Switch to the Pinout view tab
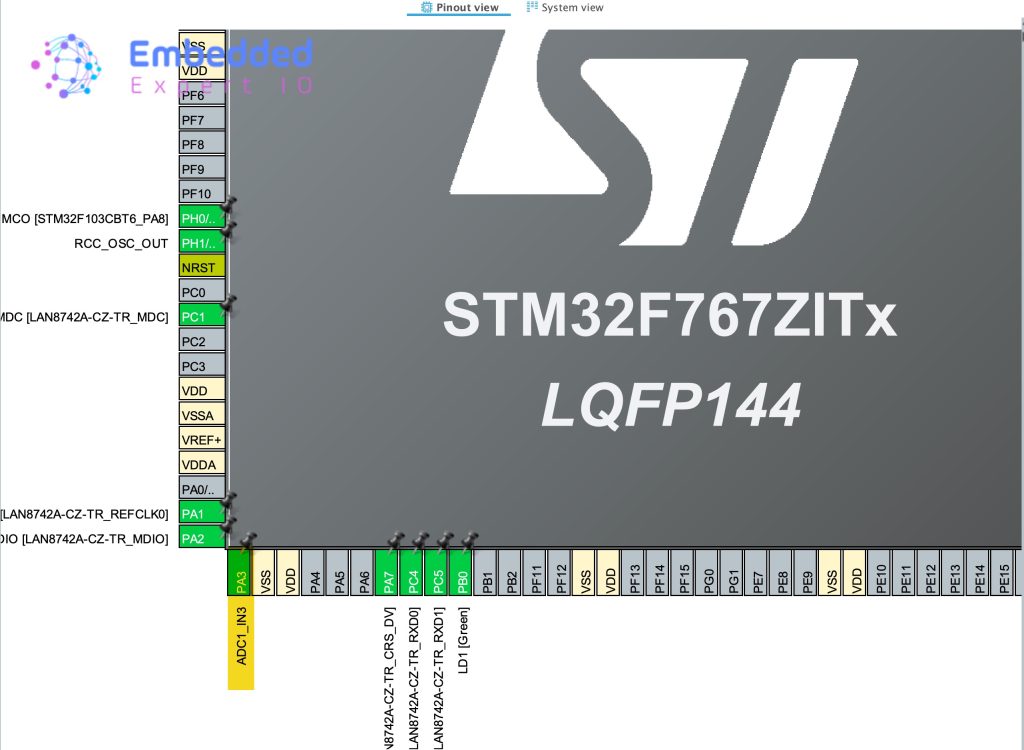Image resolution: width=1024 pixels, height=750 pixels. pyautogui.click(x=459, y=7)
